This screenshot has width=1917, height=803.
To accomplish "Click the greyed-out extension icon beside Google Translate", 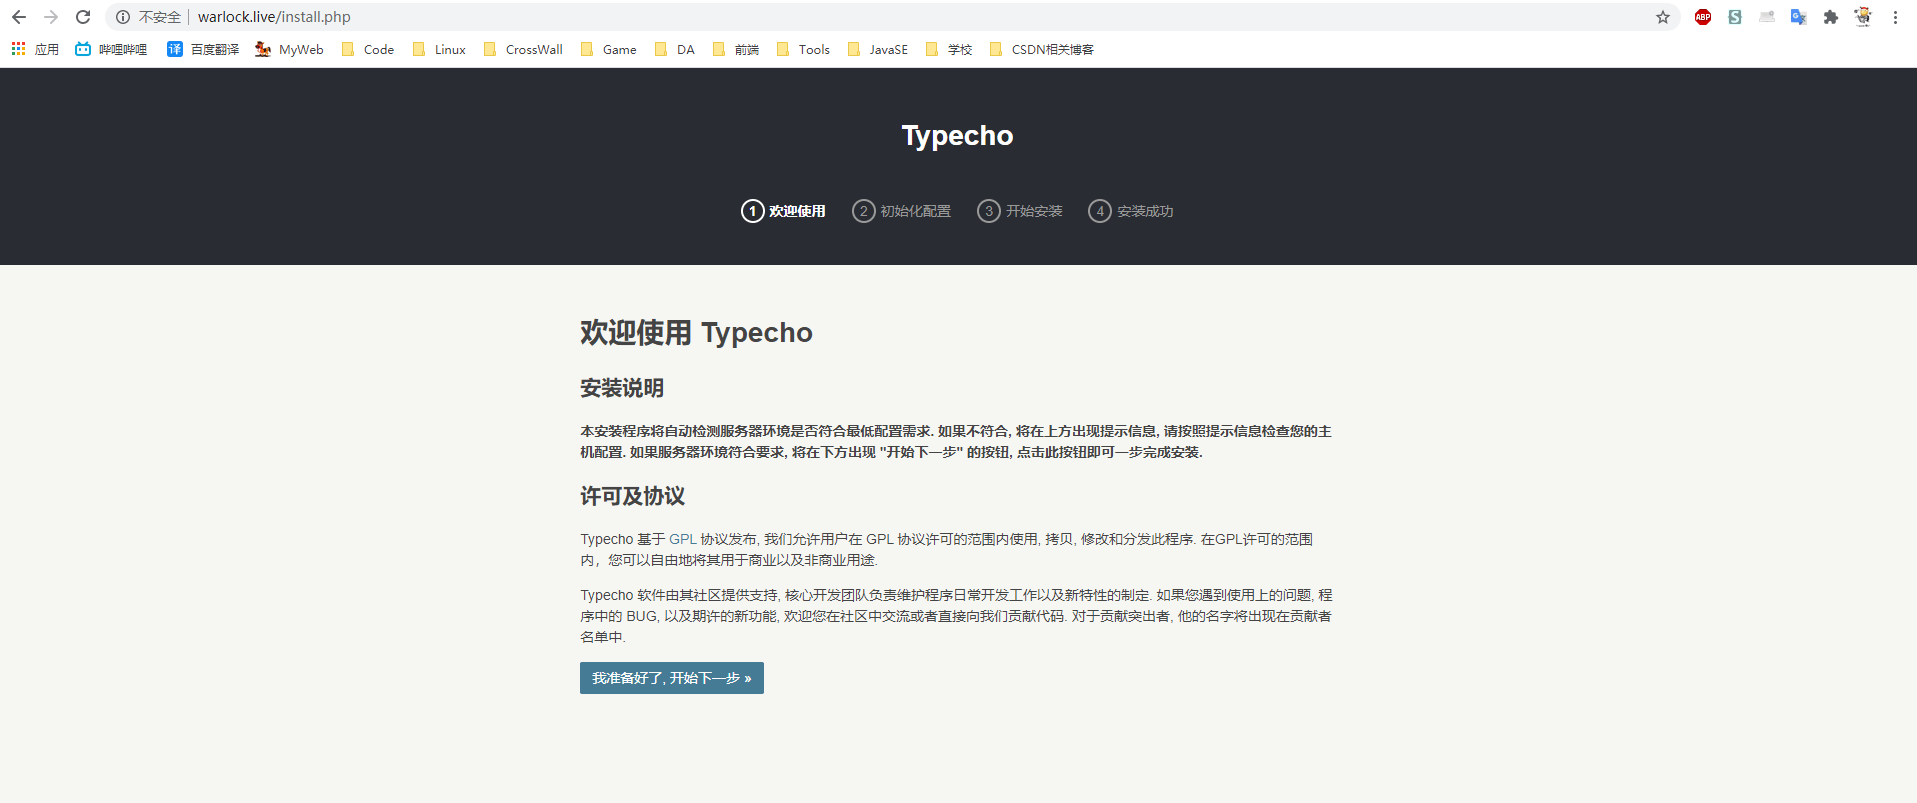I will pyautogui.click(x=1767, y=17).
